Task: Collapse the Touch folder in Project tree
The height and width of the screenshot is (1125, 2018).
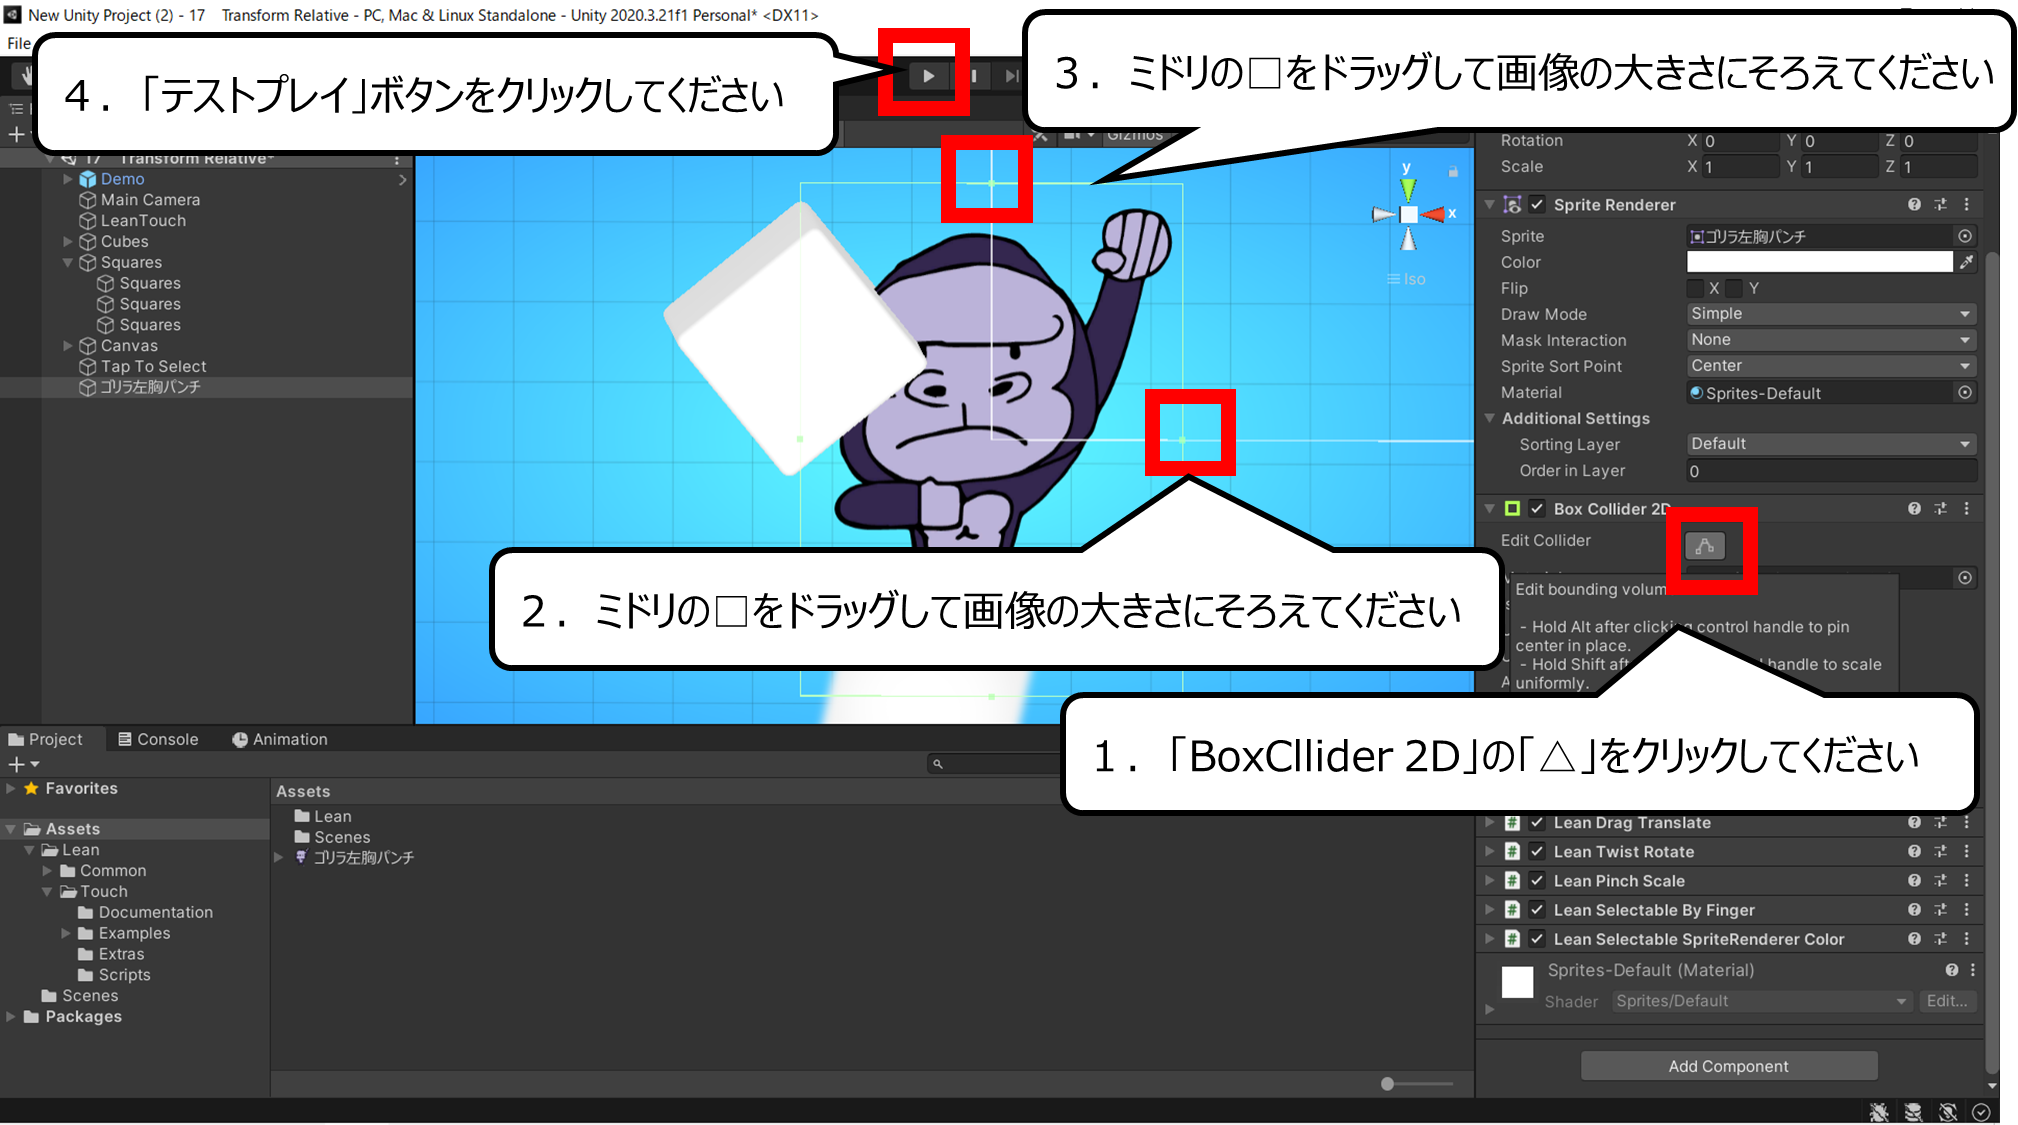Action: pyautogui.click(x=47, y=891)
